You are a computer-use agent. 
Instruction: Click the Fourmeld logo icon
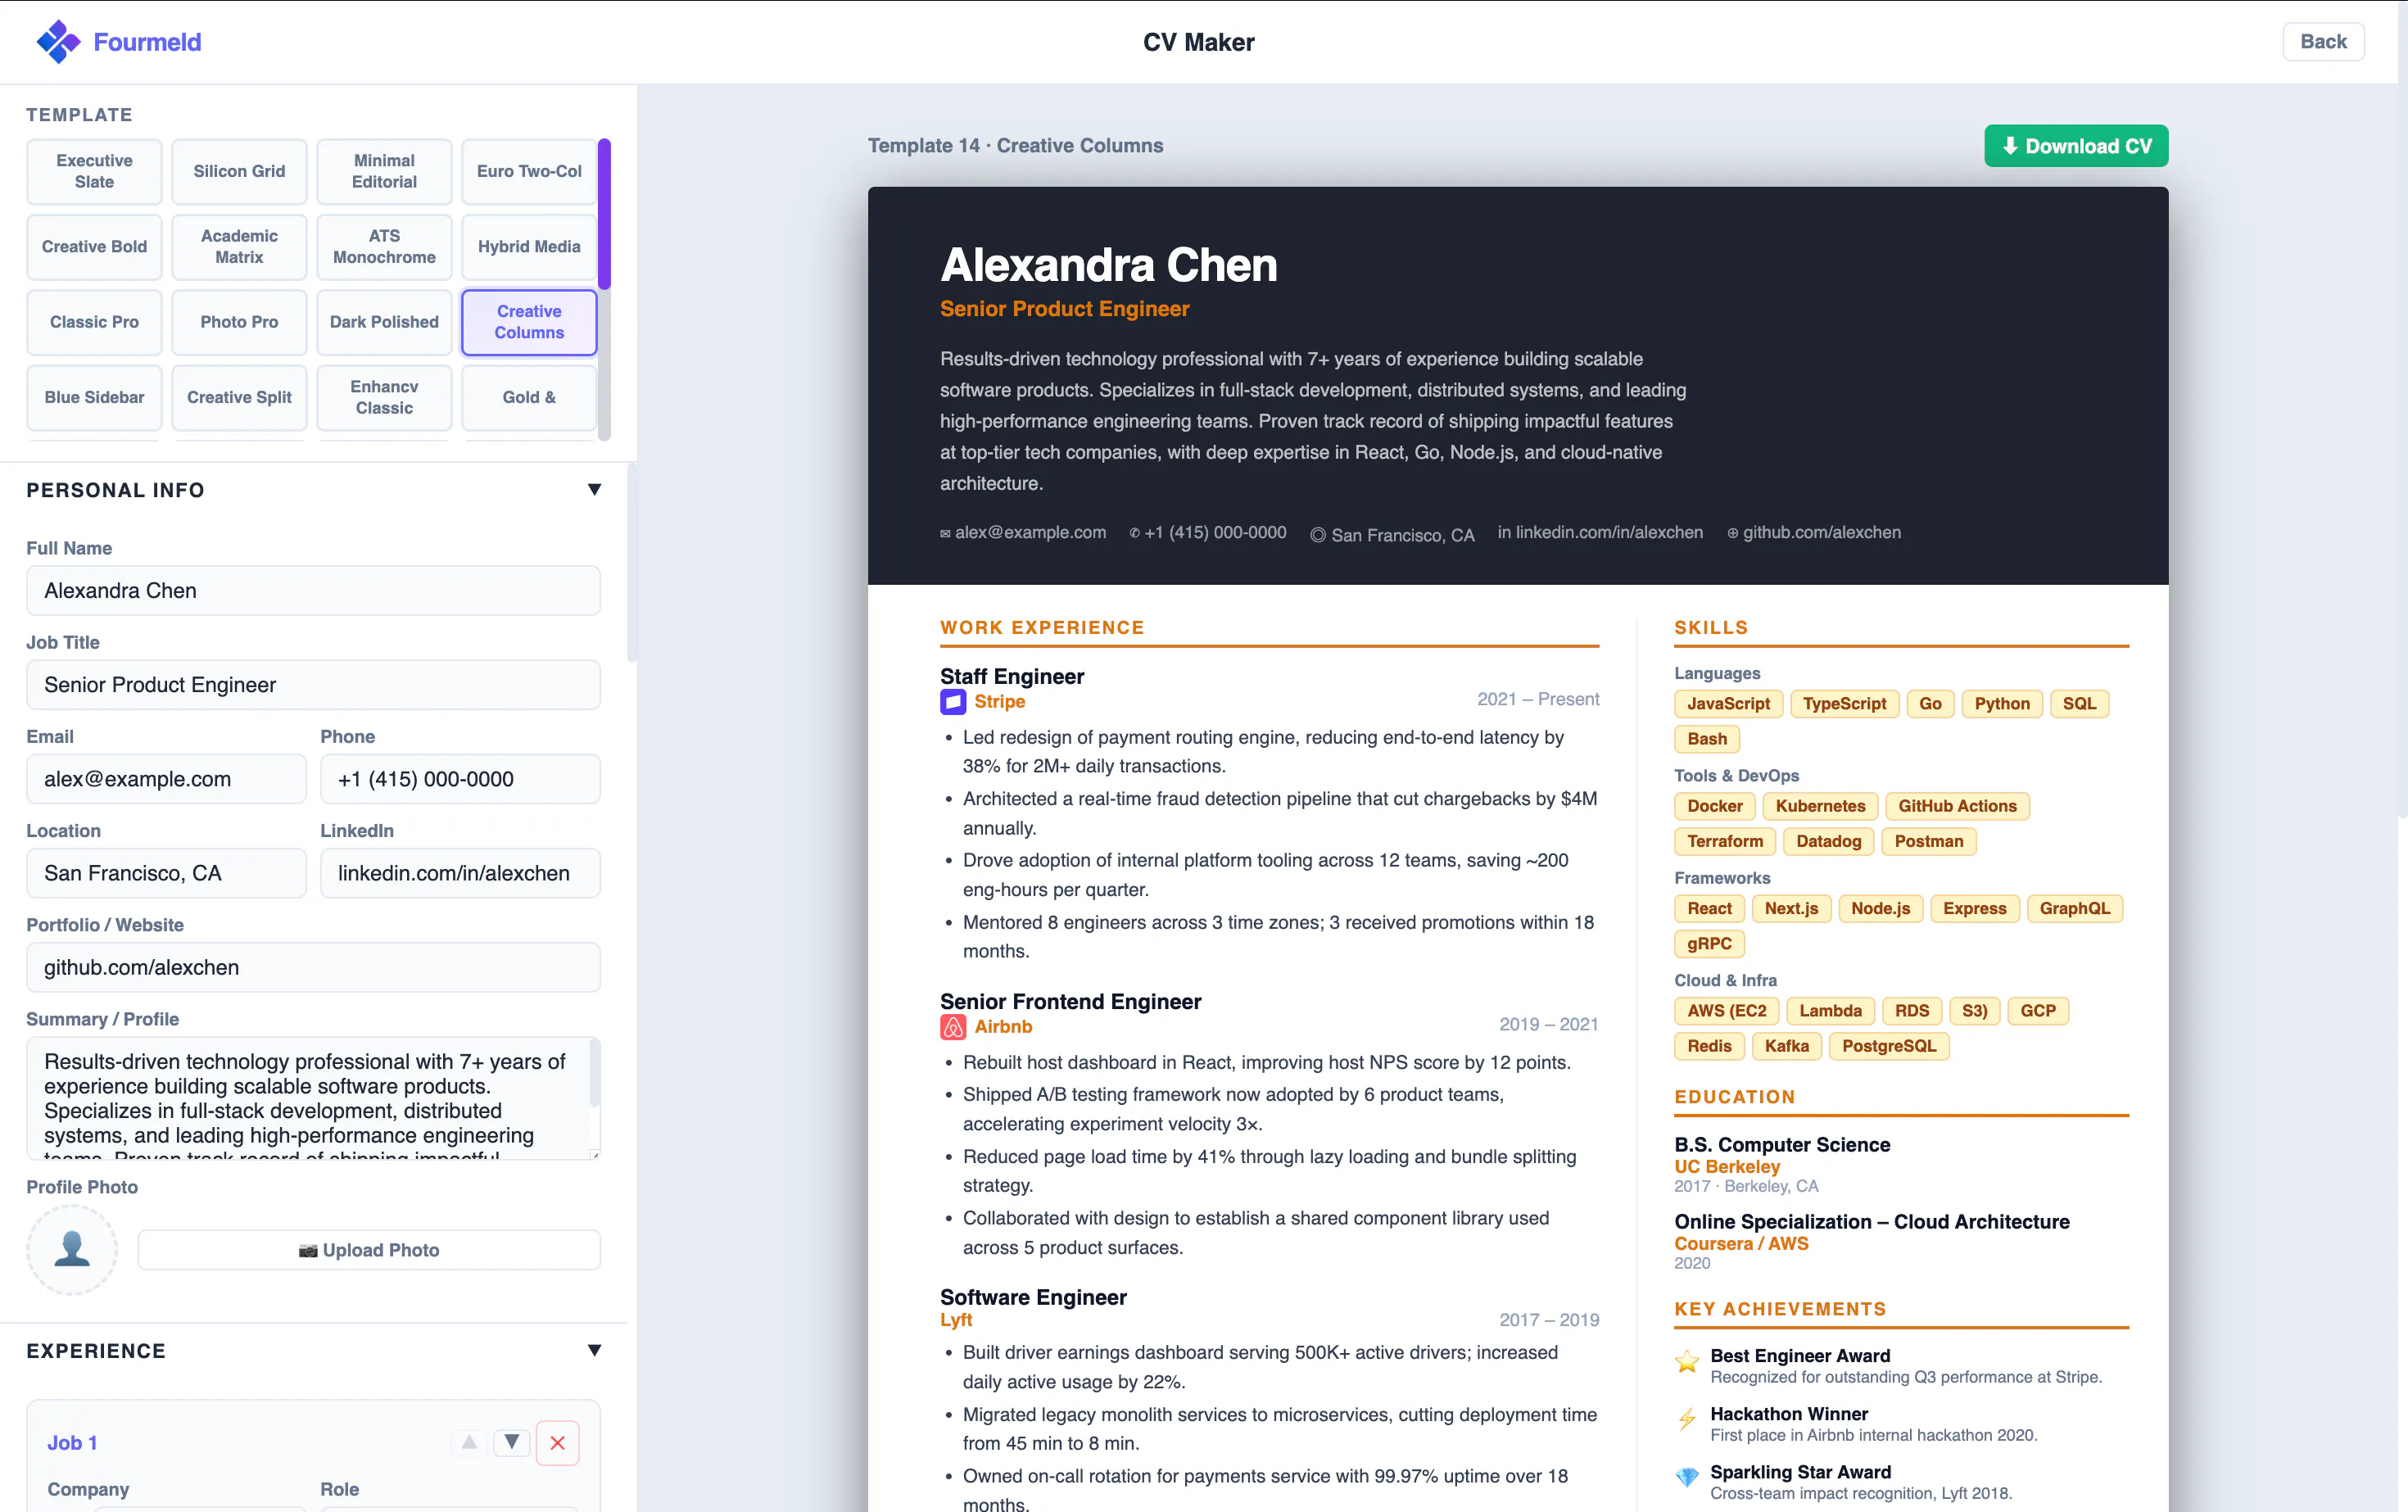(x=58, y=42)
